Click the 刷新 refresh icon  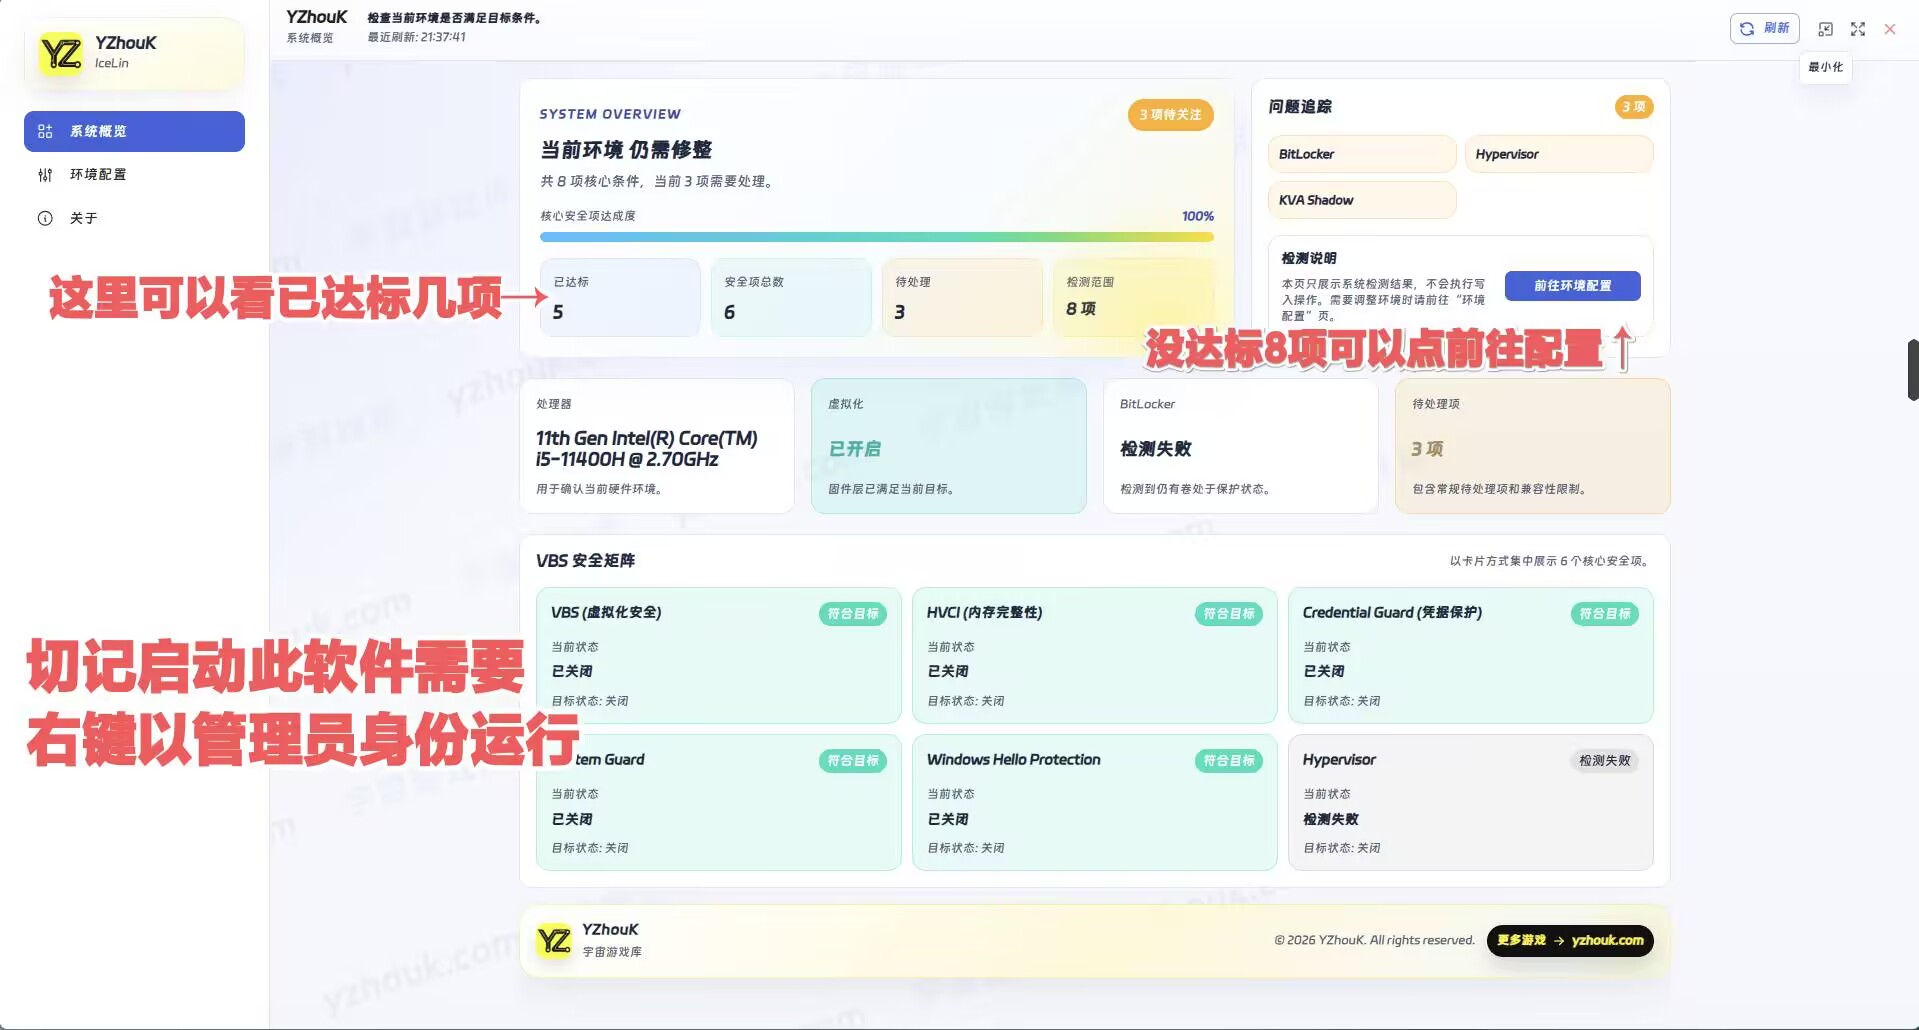pos(1748,28)
